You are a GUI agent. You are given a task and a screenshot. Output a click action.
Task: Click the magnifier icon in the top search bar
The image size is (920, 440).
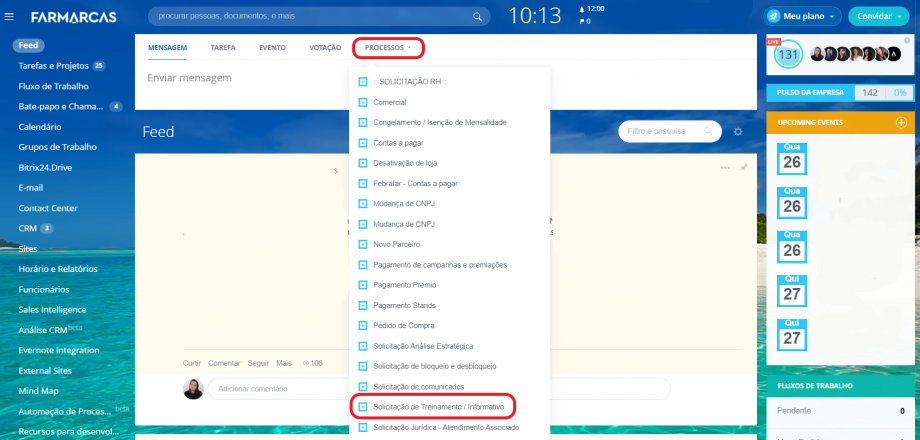479,16
